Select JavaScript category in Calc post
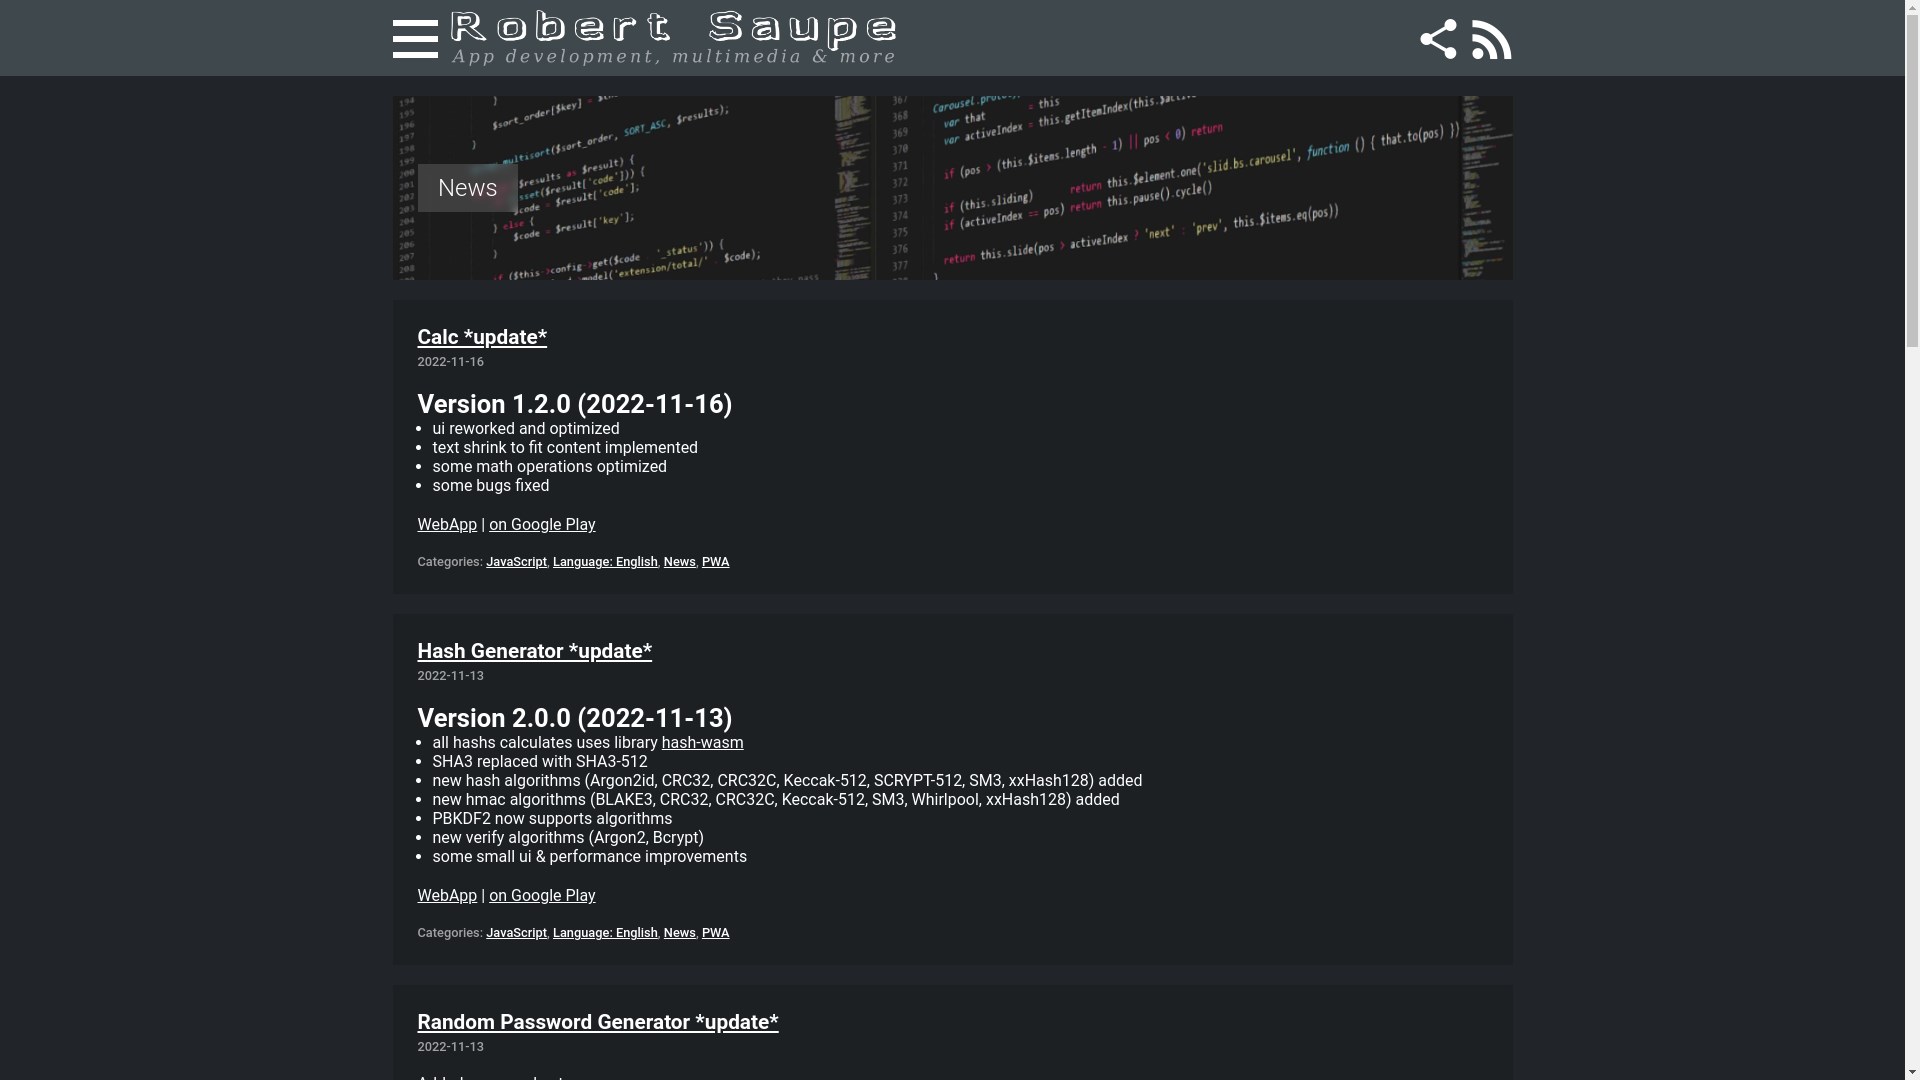The height and width of the screenshot is (1080, 1920). coord(516,562)
